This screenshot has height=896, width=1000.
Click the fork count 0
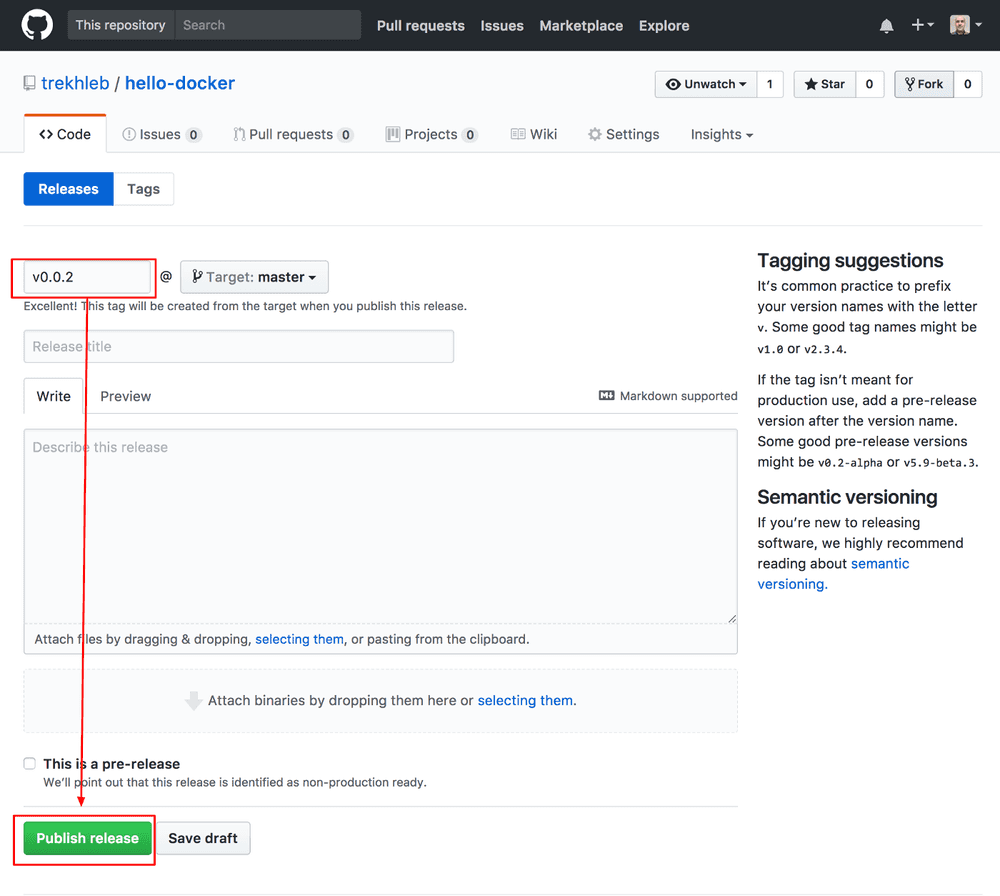pos(967,84)
